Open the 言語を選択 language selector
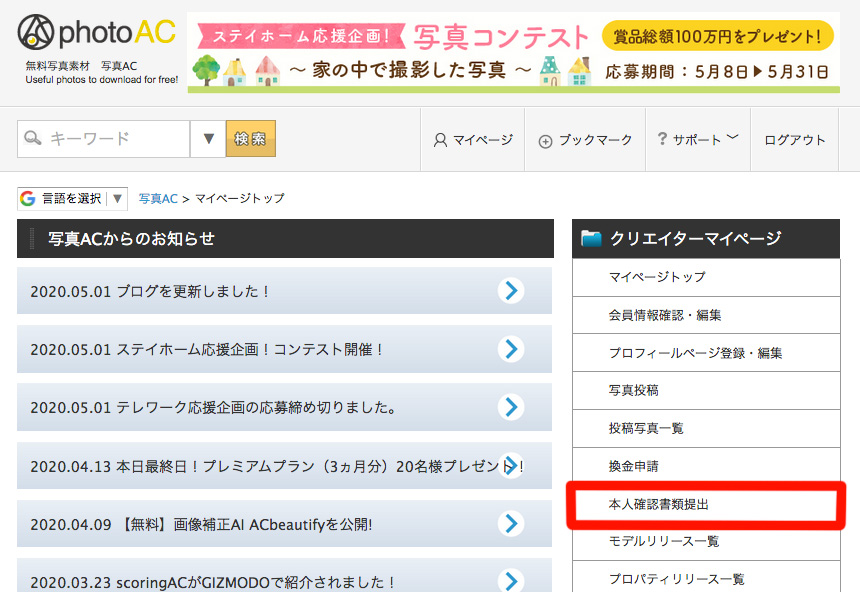 point(72,199)
